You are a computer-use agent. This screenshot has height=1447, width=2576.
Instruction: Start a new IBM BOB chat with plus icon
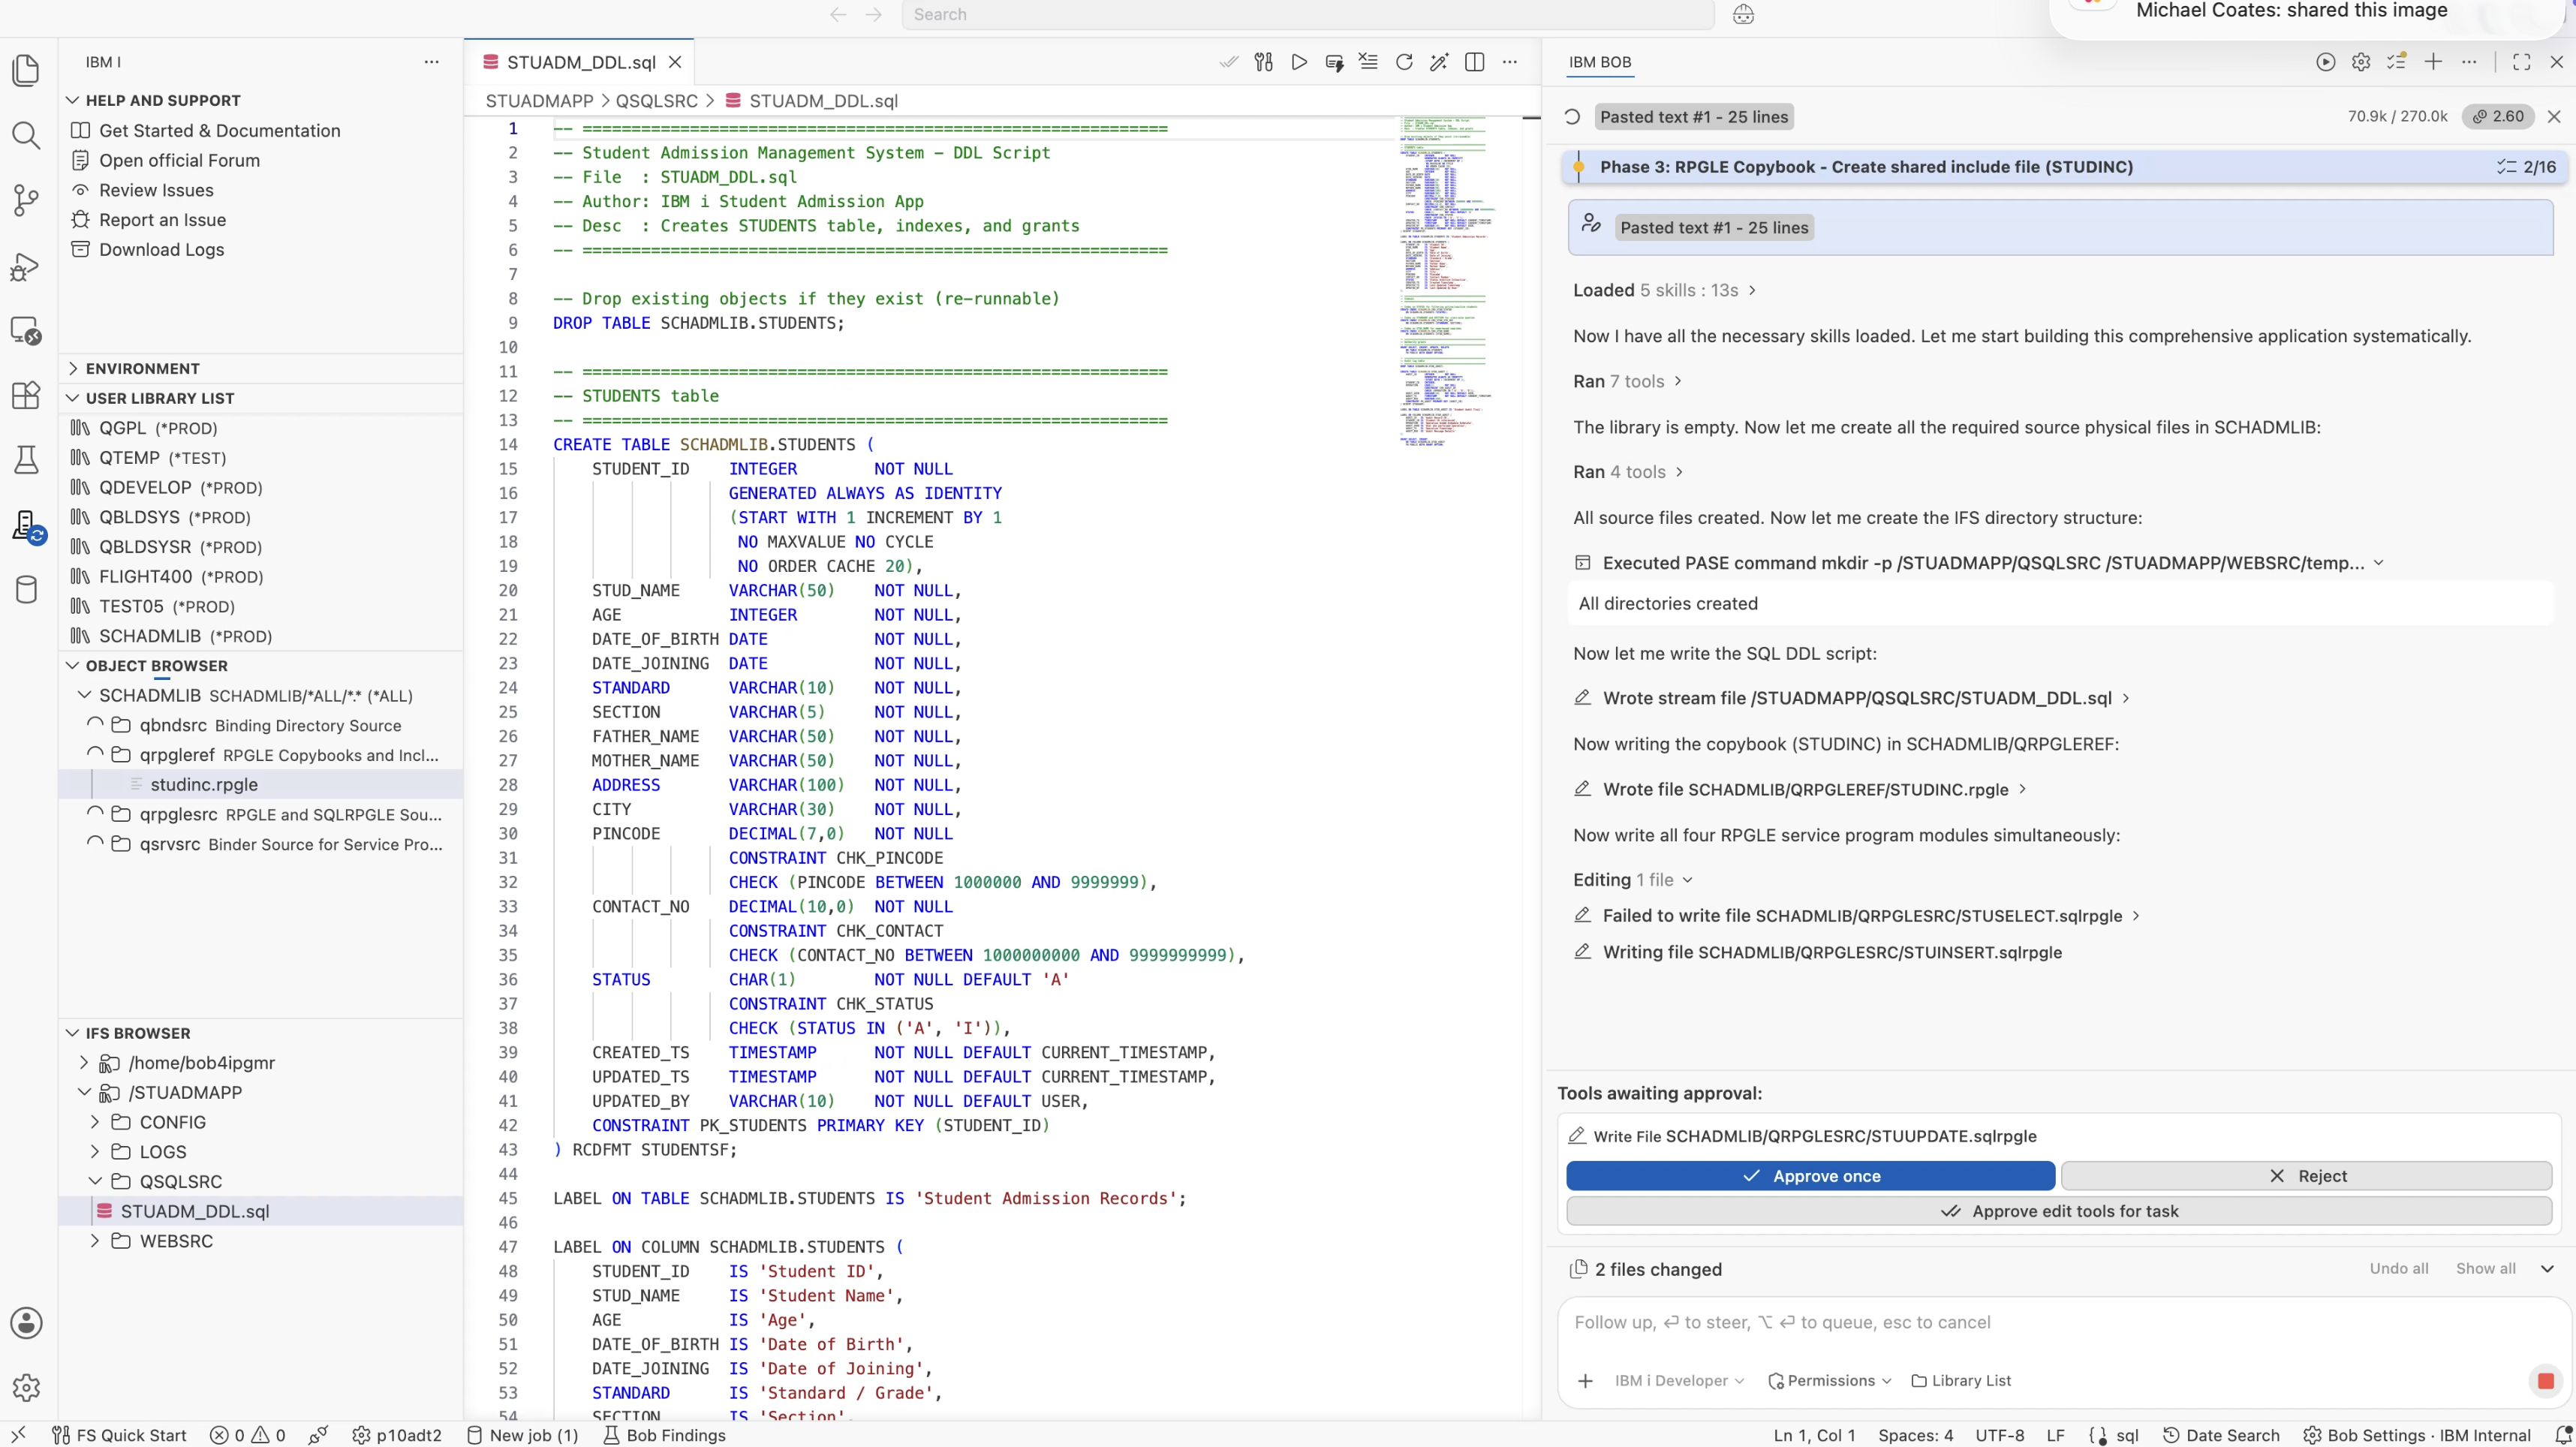(x=2433, y=62)
